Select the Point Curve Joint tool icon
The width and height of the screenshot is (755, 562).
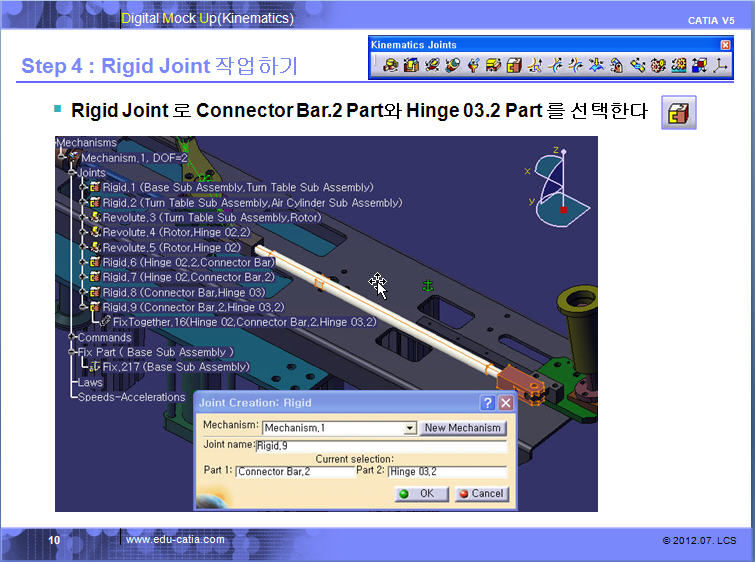coord(535,65)
